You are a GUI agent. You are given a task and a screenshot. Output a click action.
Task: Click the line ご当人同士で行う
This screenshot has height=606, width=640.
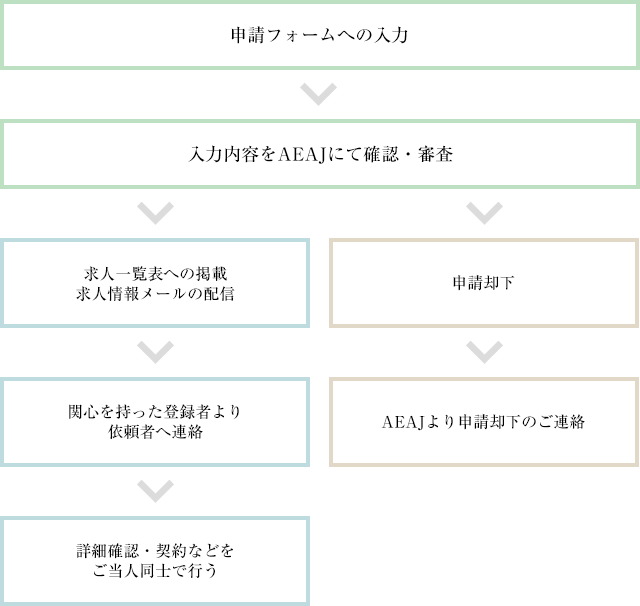tap(155, 571)
